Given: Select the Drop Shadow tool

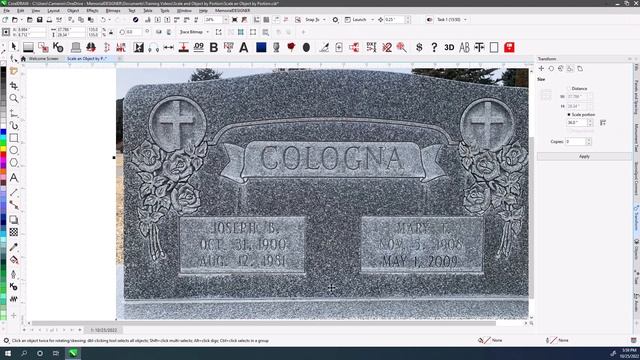Looking at the screenshot, I should (14, 220).
